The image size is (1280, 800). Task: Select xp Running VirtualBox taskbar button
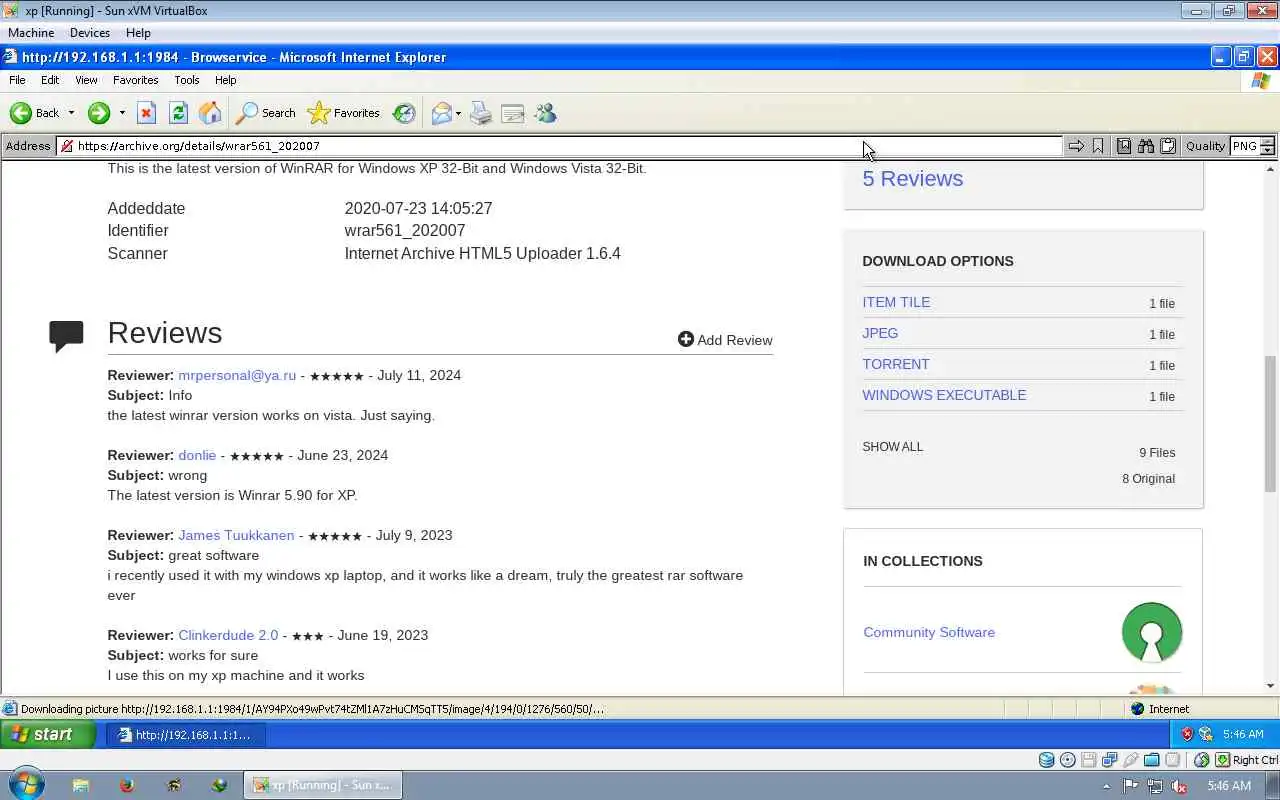click(323, 785)
